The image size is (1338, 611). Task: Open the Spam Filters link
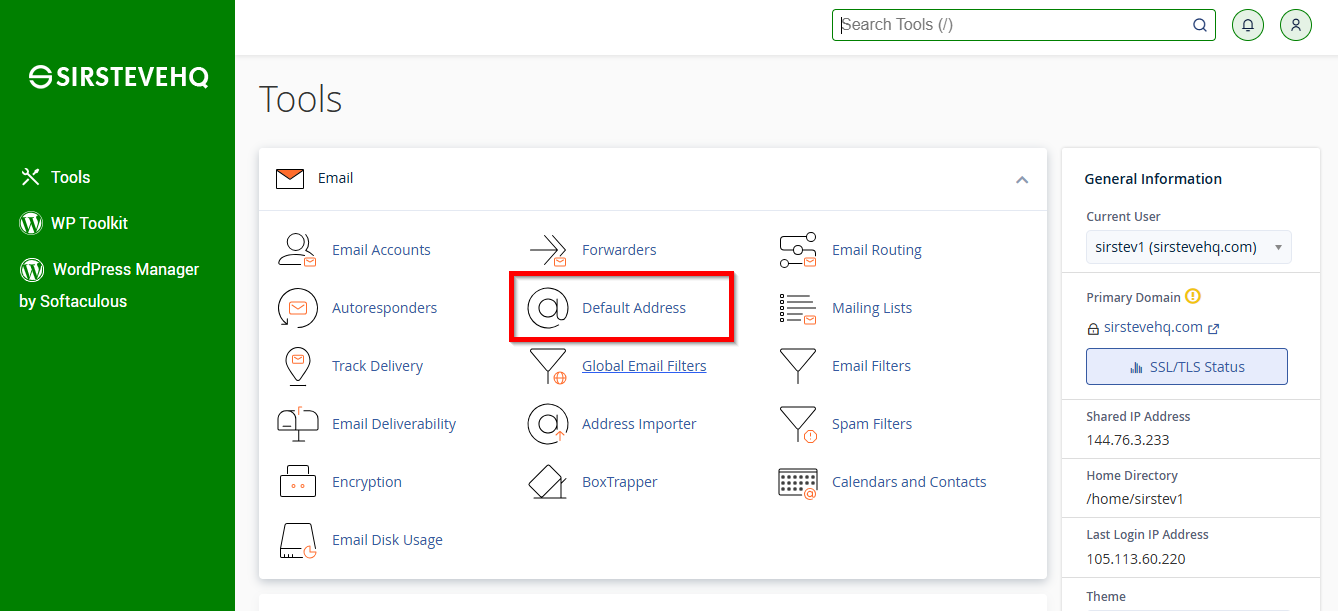[x=872, y=424]
